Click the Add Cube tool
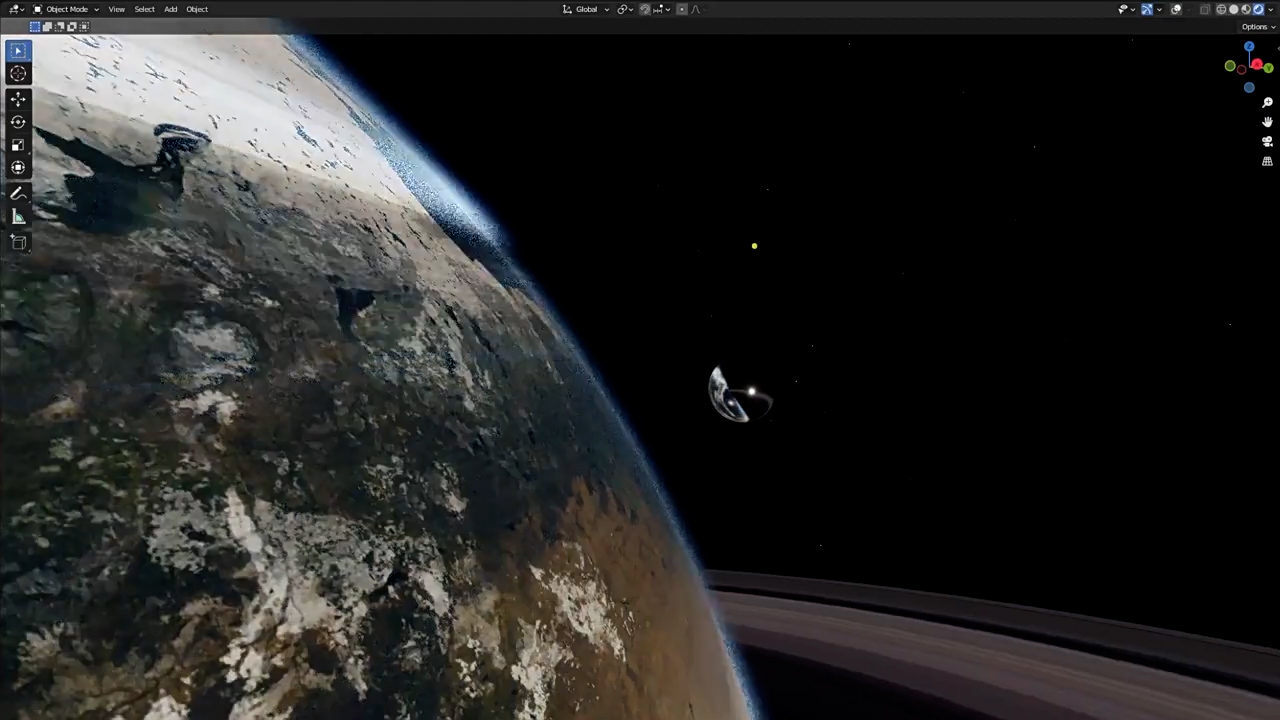1280x720 pixels. pos(18,242)
